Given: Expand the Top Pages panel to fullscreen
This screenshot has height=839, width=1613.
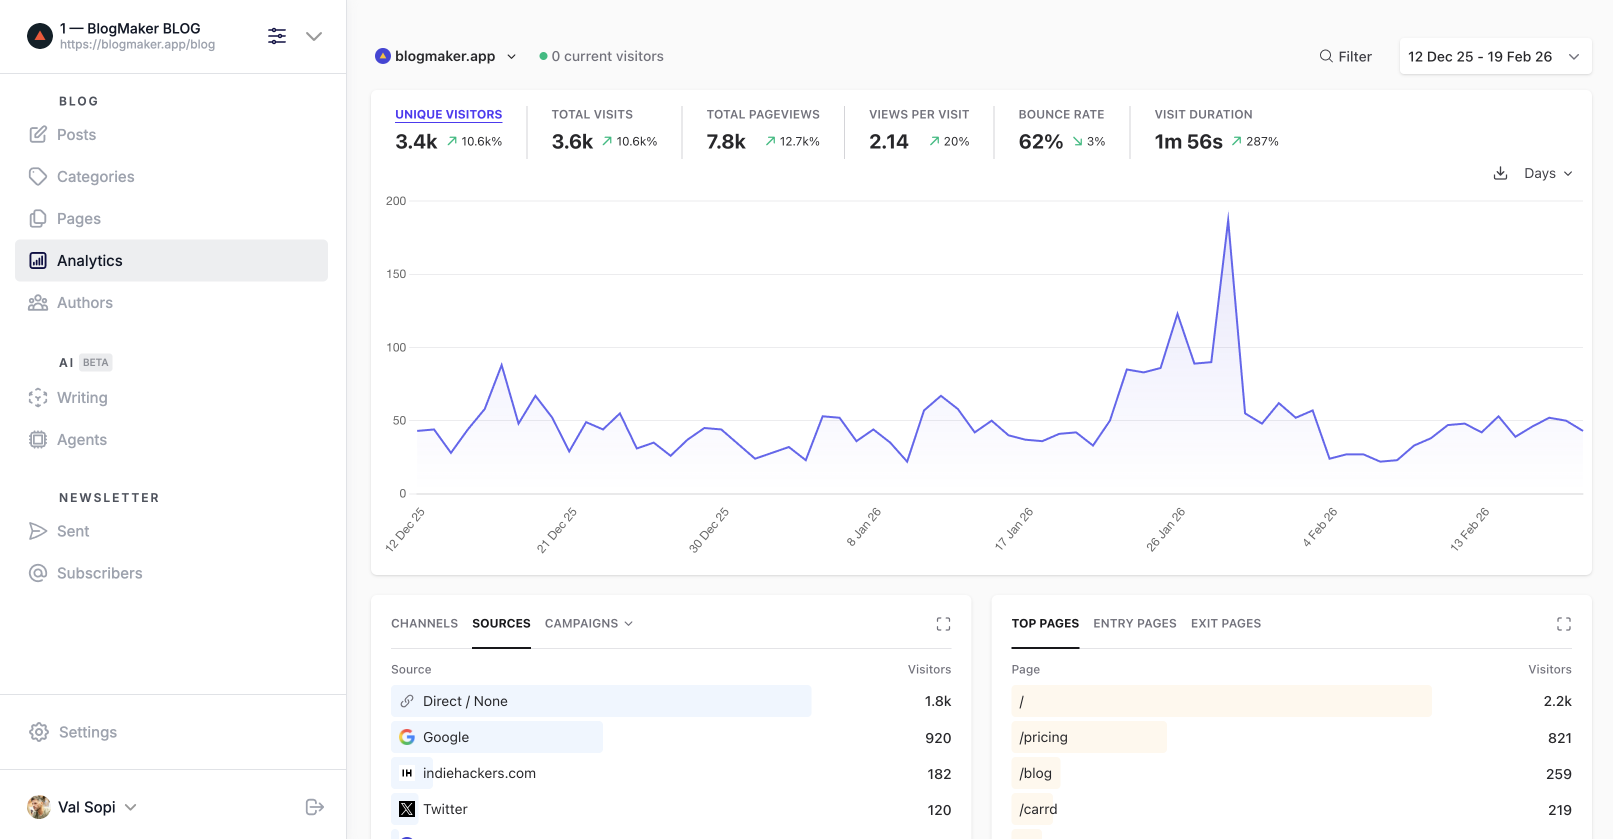Looking at the screenshot, I should pos(1563,624).
